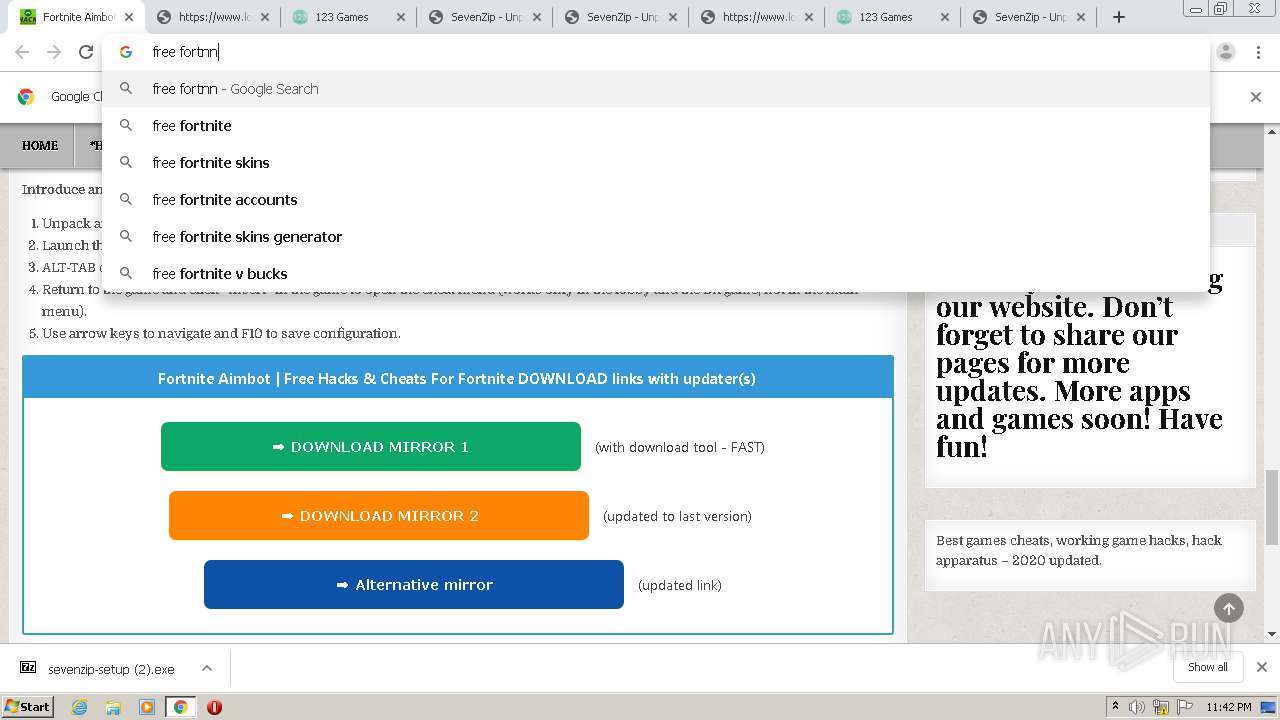Viewport: 1280px width, 720px height.
Task: Click the orange DOWNLOAD MIRROR 2 button
Action: click(x=379, y=516)
